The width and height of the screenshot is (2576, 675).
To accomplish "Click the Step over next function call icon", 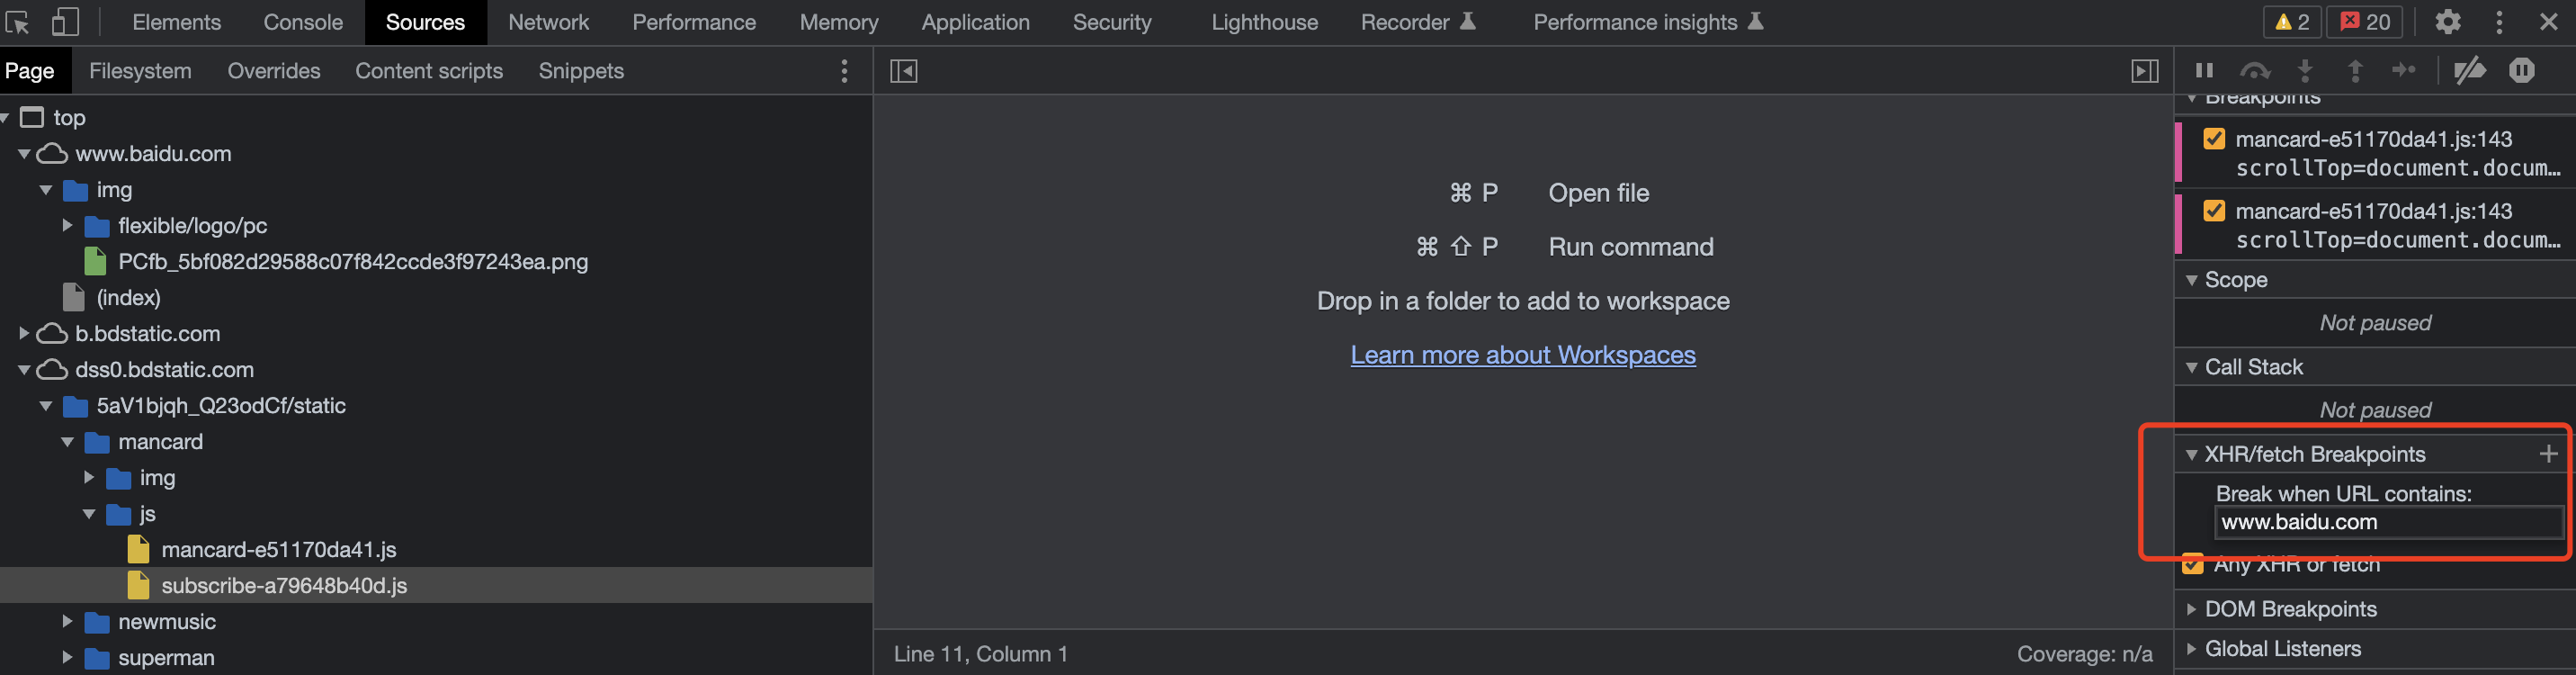I will coord(2255,70).
